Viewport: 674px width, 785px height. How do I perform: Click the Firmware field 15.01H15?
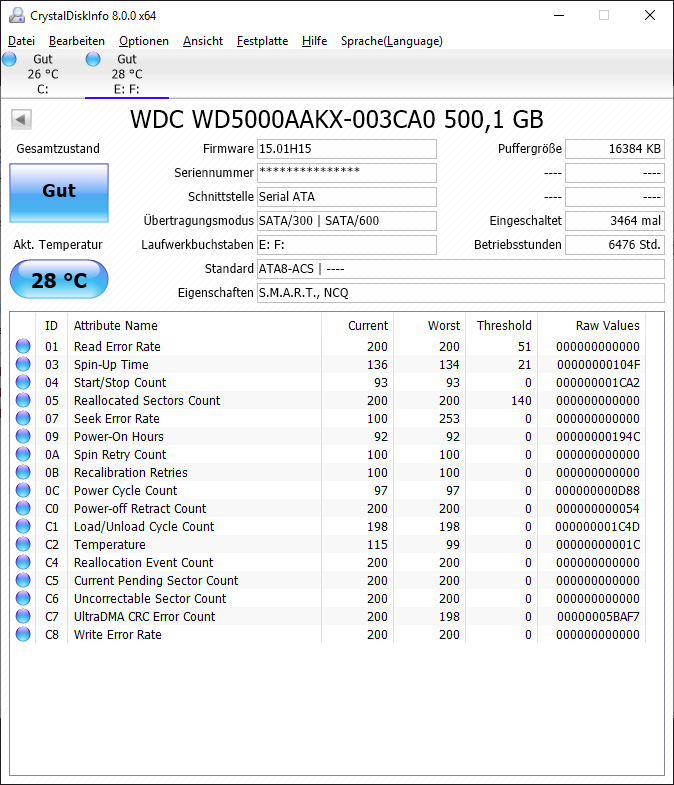click(347, 149)
